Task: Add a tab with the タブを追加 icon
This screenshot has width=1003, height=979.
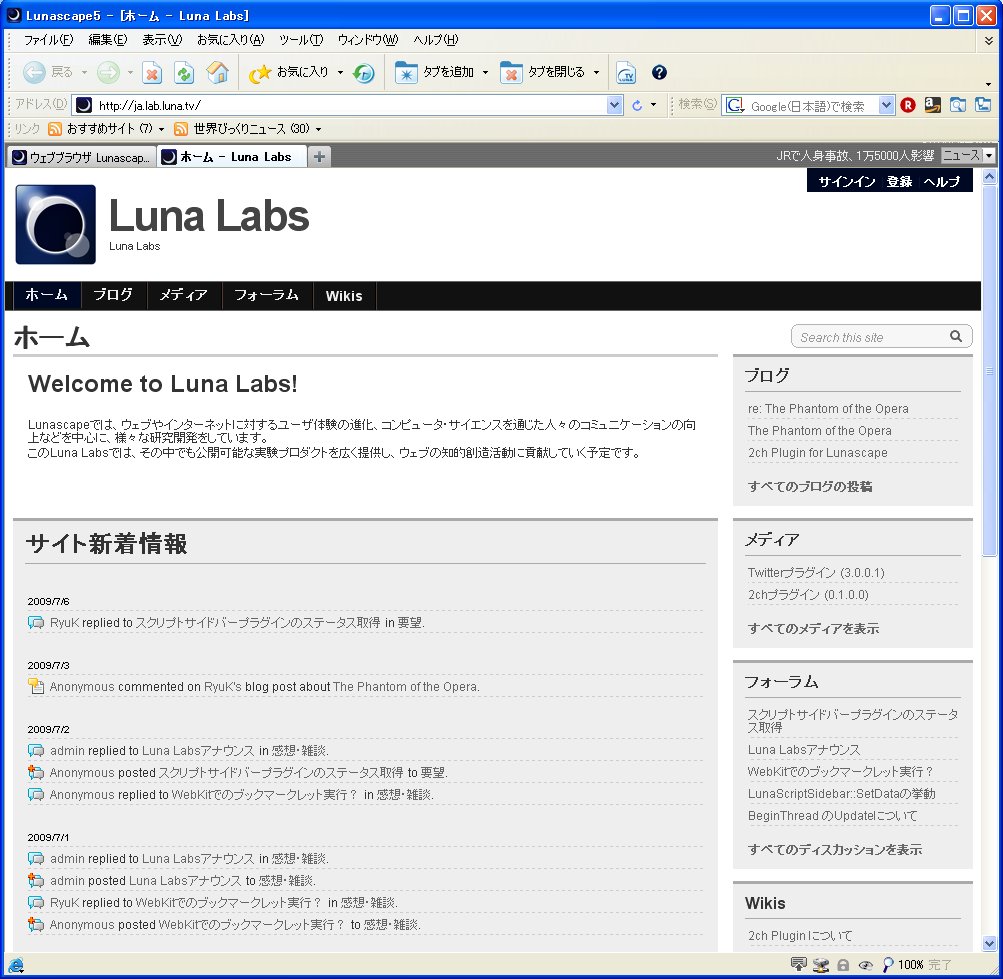Action: pos(406,72)
